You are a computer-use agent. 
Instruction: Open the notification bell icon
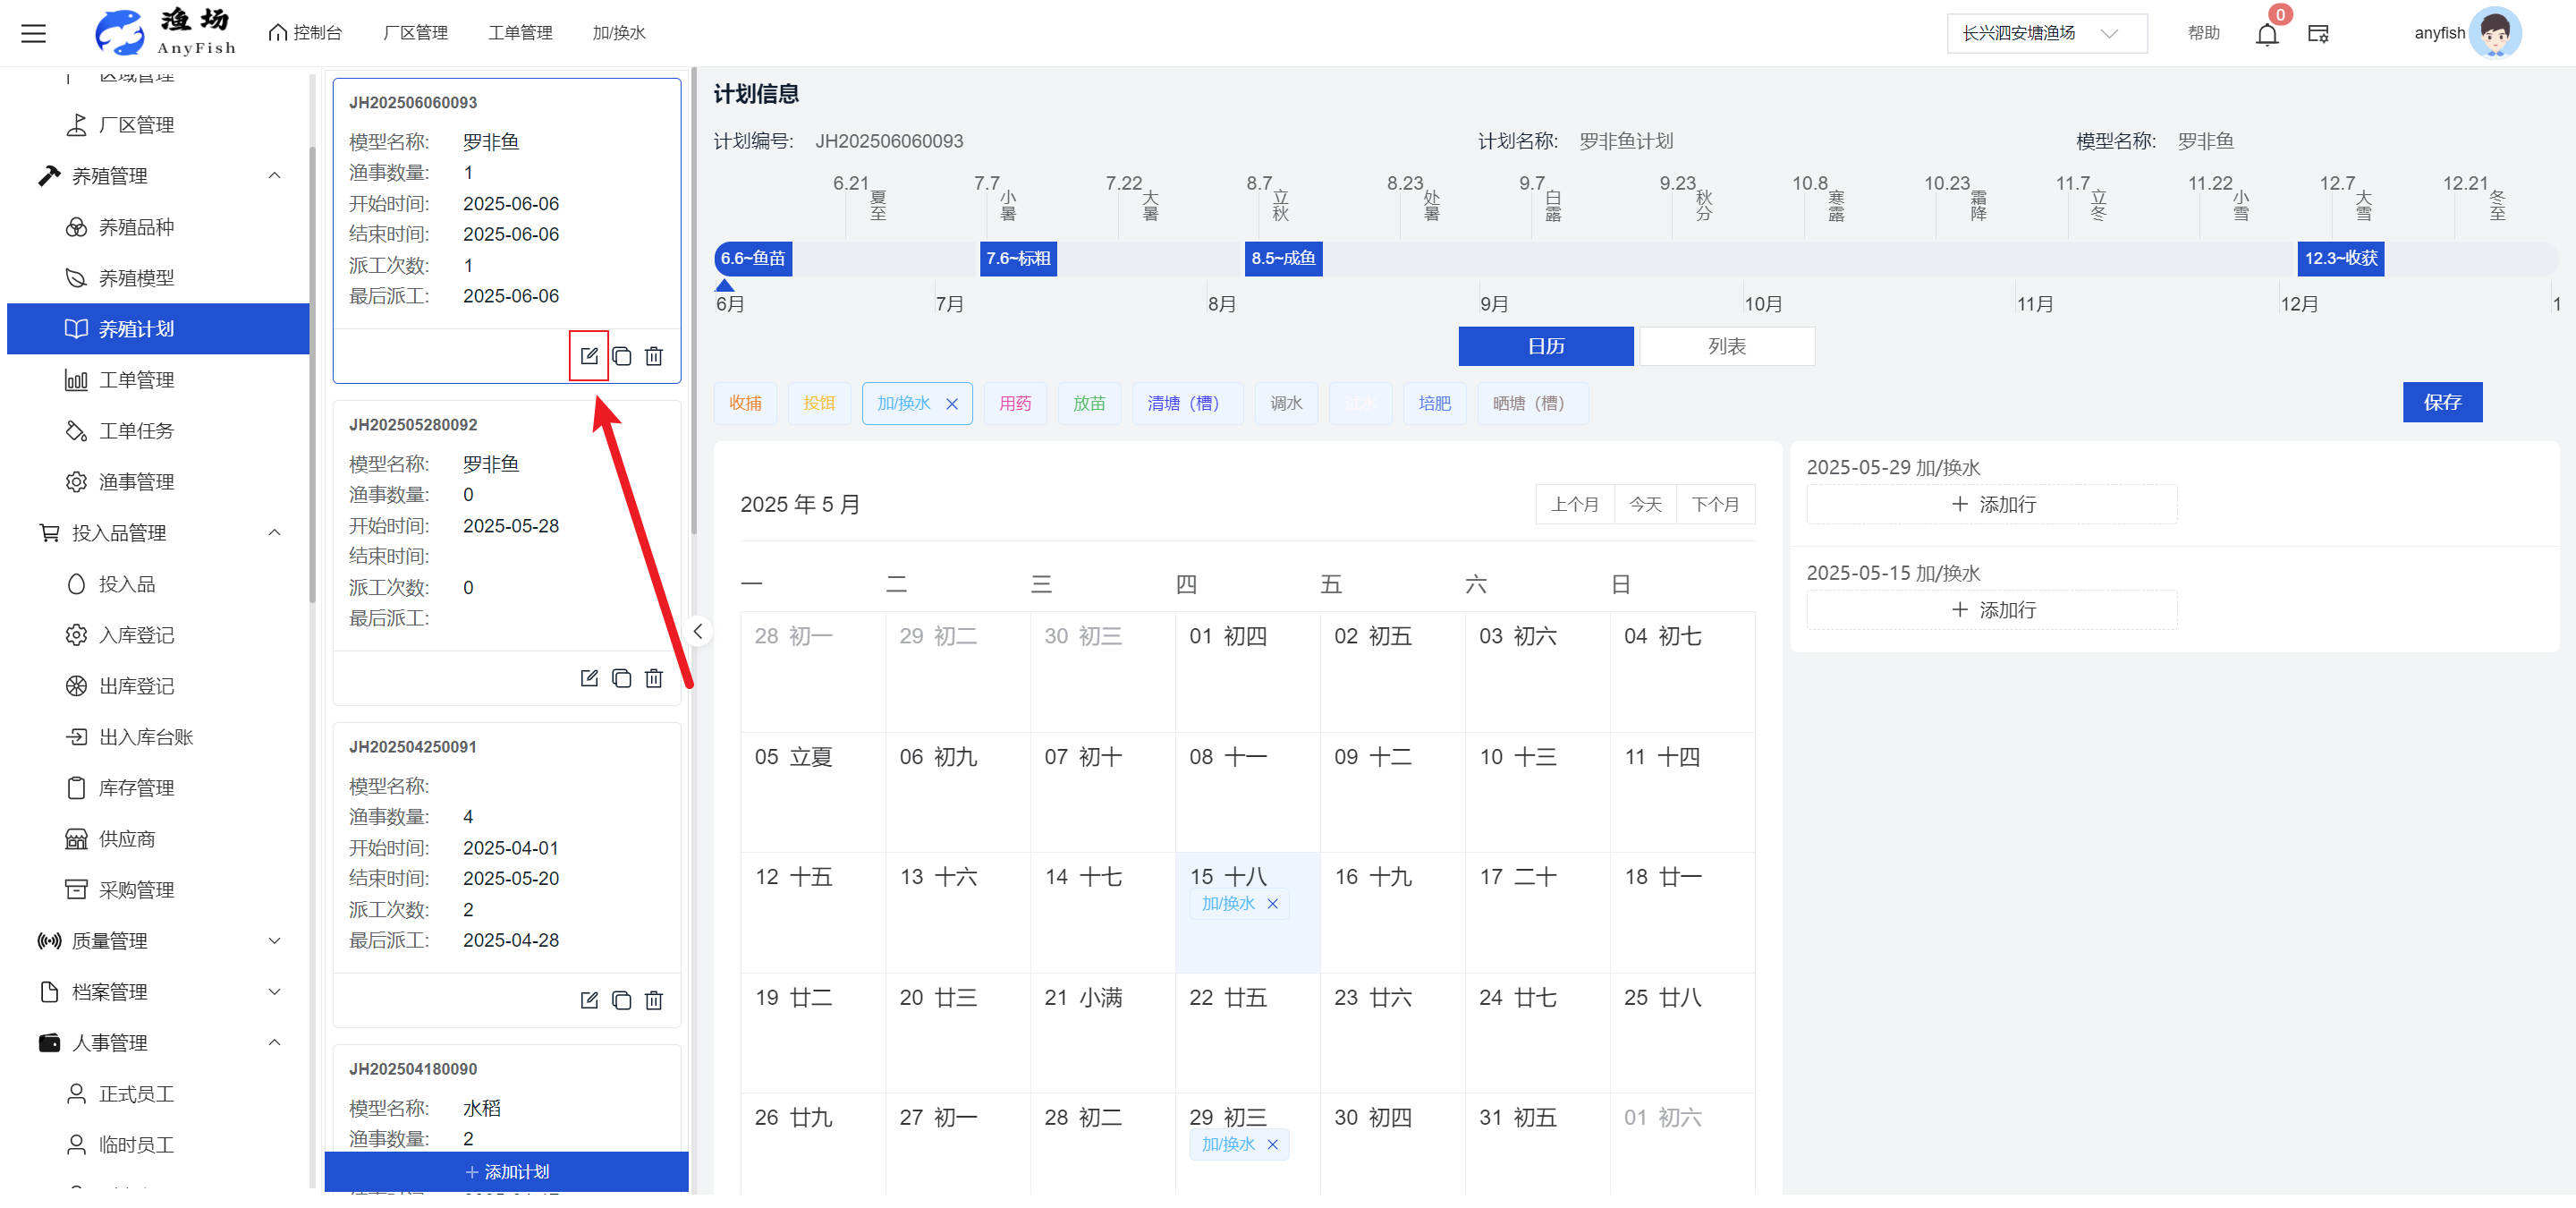(x=2266, y=34)
